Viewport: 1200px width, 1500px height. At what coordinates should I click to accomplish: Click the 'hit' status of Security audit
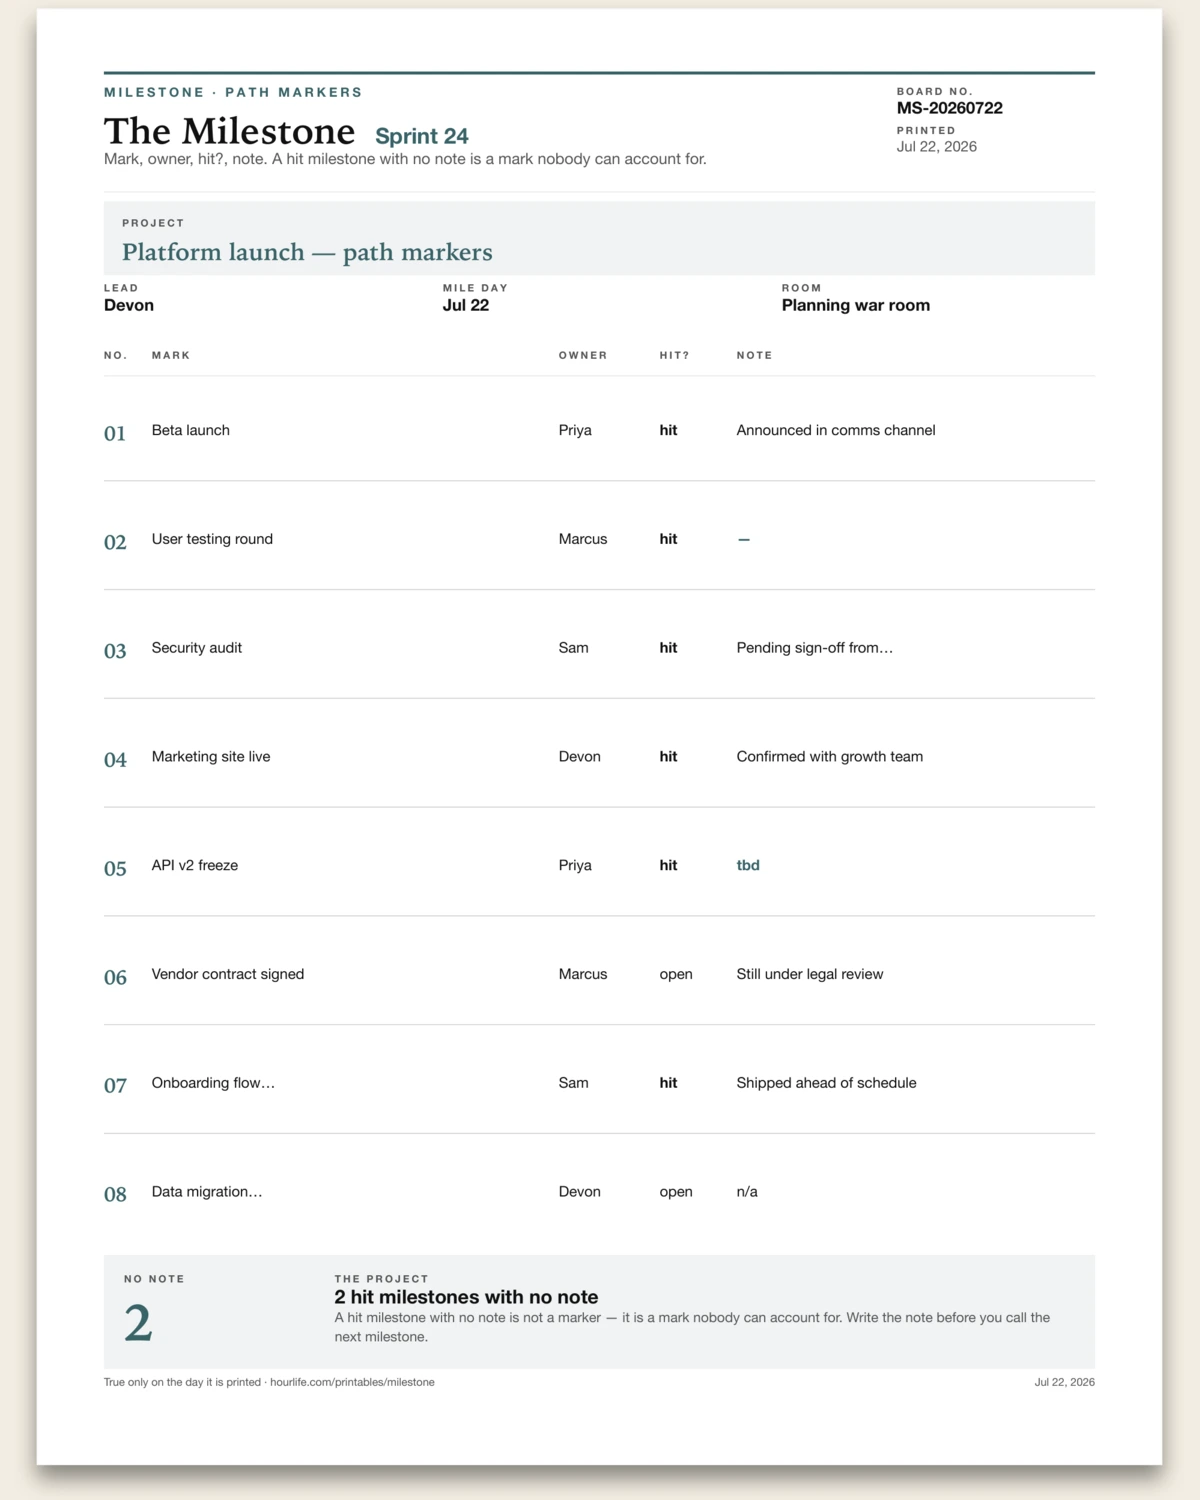pyautogui.click(x=668, y=648)
